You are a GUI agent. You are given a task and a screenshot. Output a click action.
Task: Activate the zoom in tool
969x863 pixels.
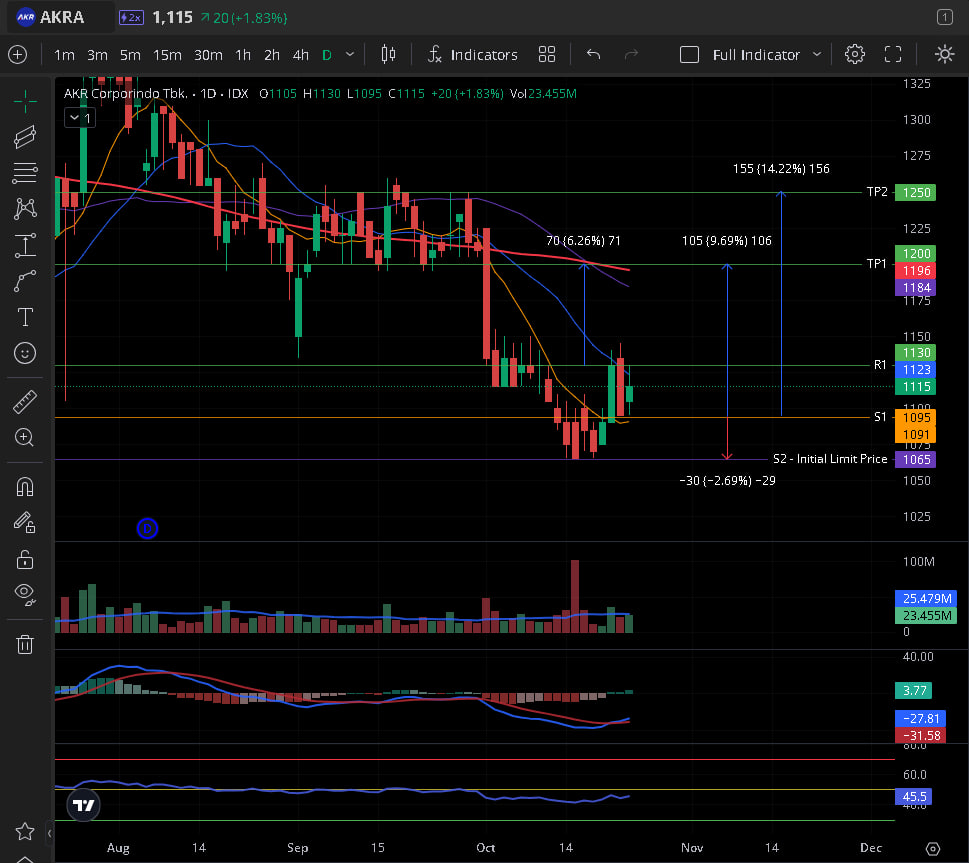(x=25, y=437)
